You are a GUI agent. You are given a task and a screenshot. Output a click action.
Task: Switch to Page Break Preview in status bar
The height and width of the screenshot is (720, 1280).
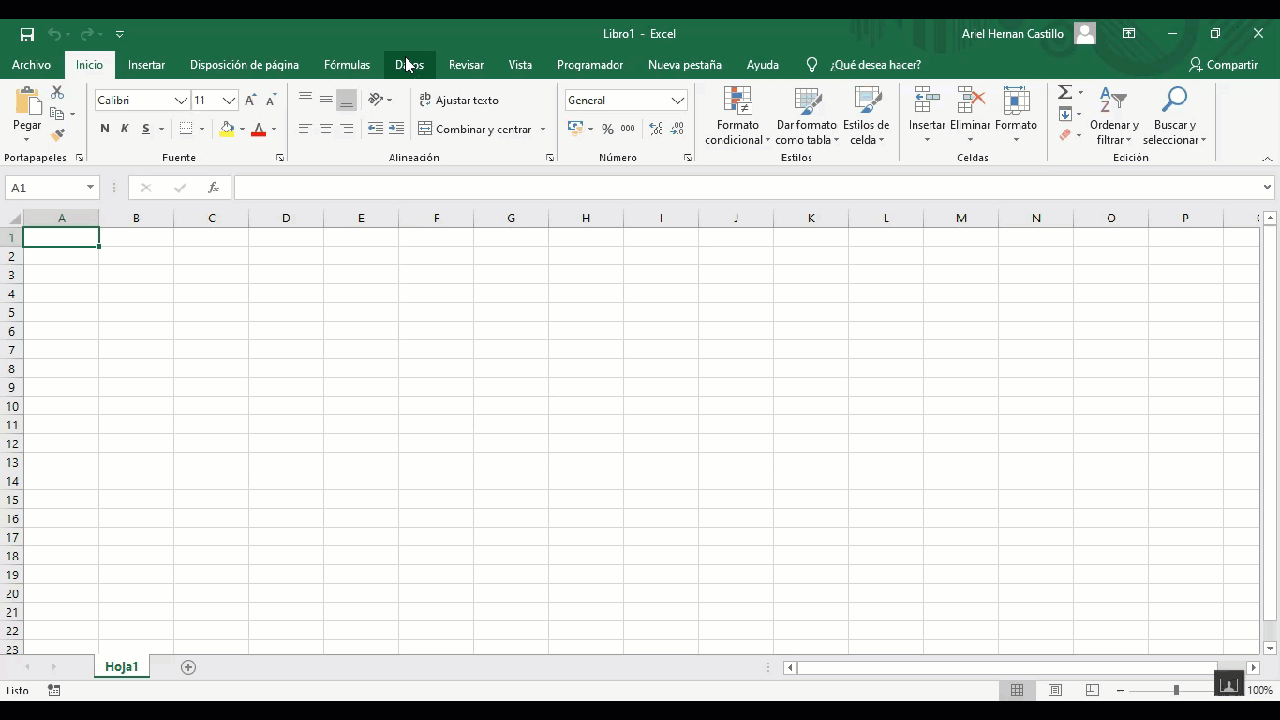click(1092, 690)
